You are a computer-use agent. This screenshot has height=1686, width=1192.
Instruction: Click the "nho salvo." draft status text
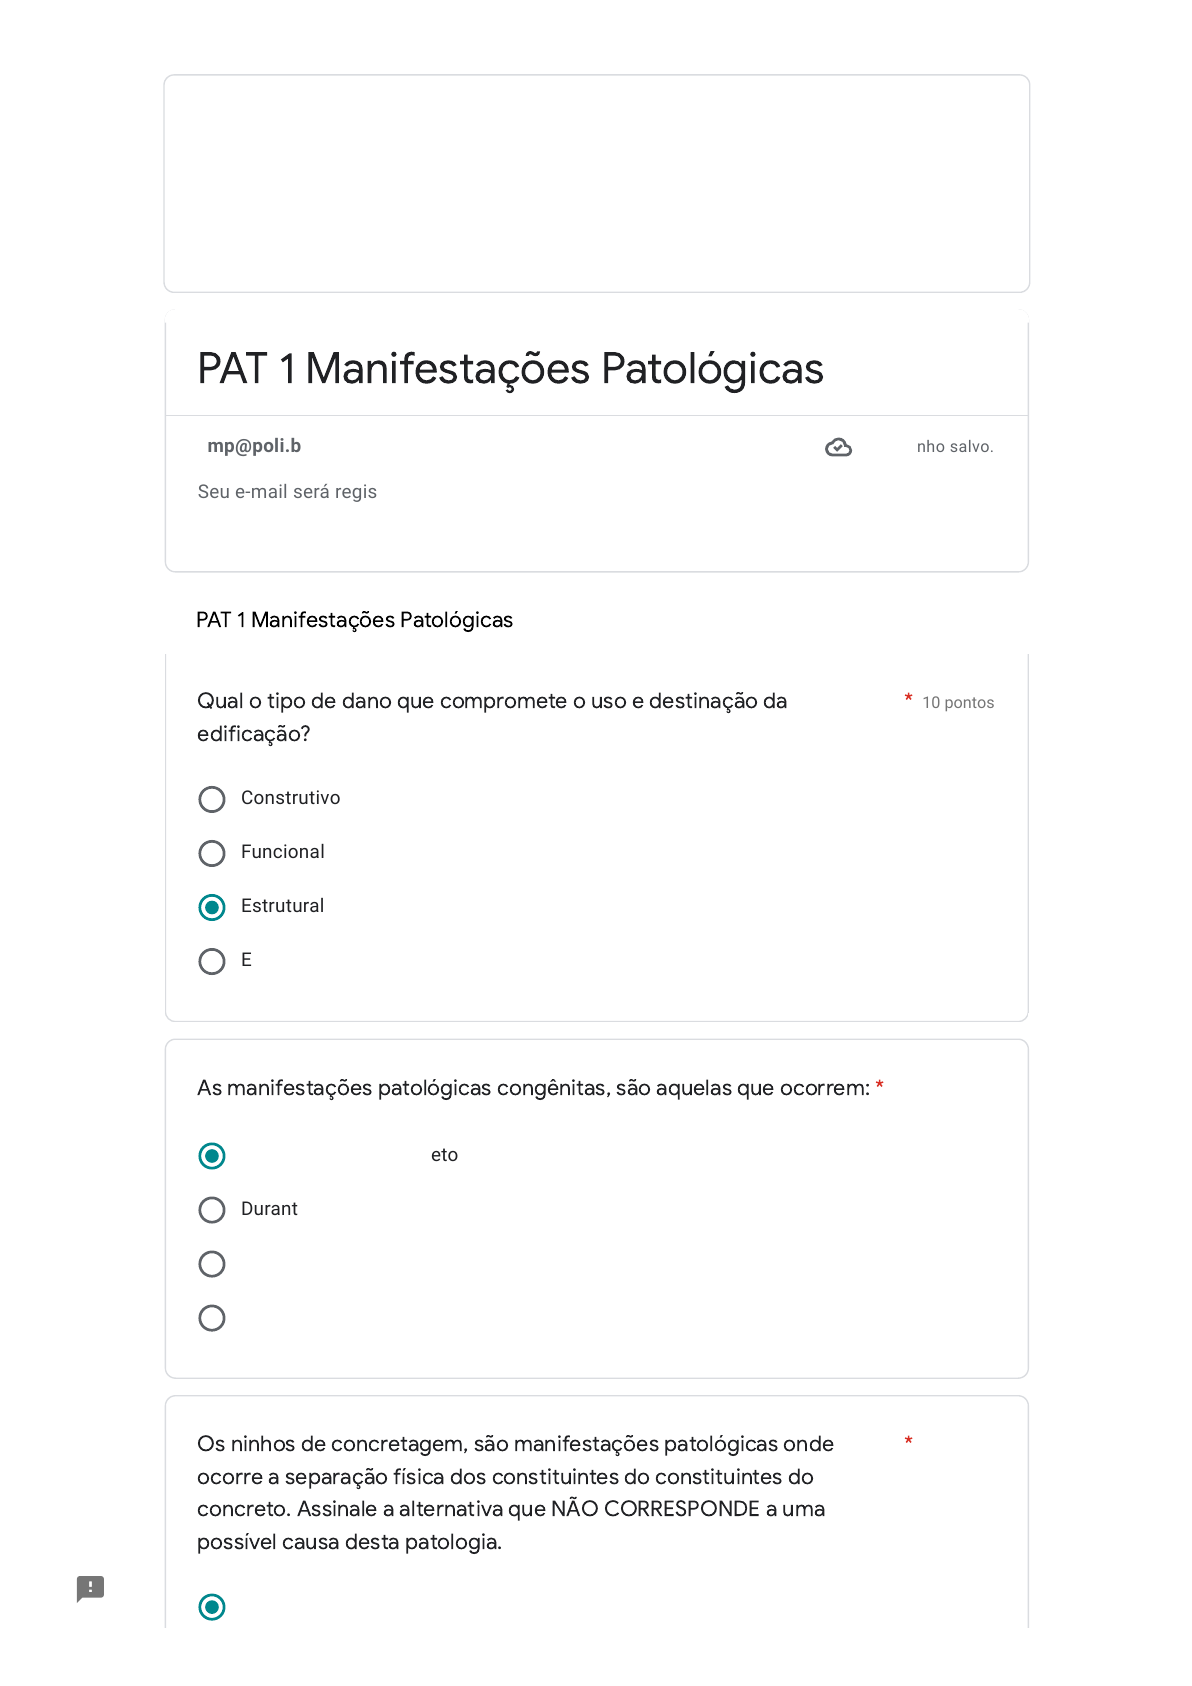pyautogui.click(x=954, y=447)
